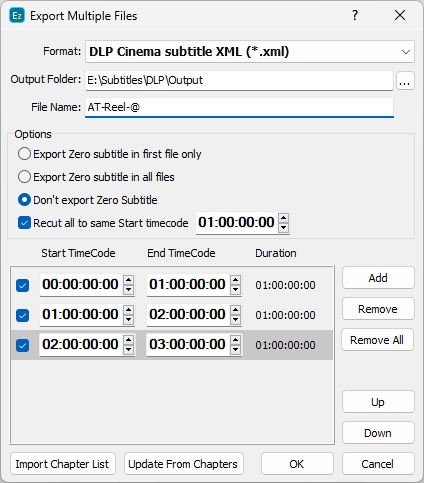Uncheck Recut all to same Start timecode
The width and height of the screenshot is (424, 483).
[24, 223]
